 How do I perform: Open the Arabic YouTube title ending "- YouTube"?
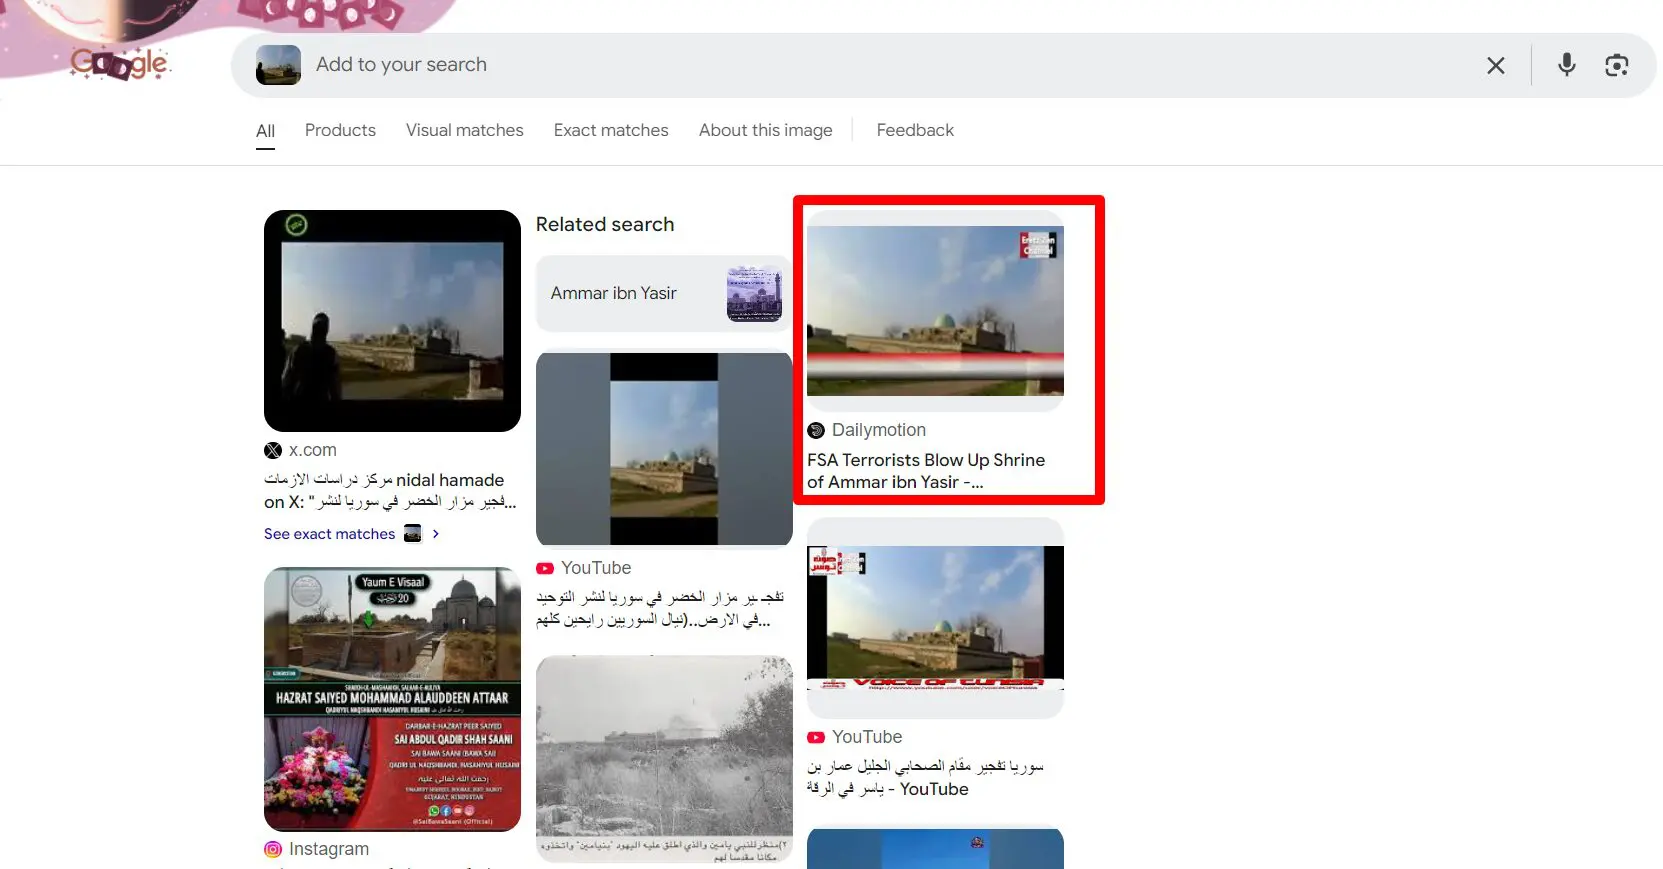click(925, 778)
